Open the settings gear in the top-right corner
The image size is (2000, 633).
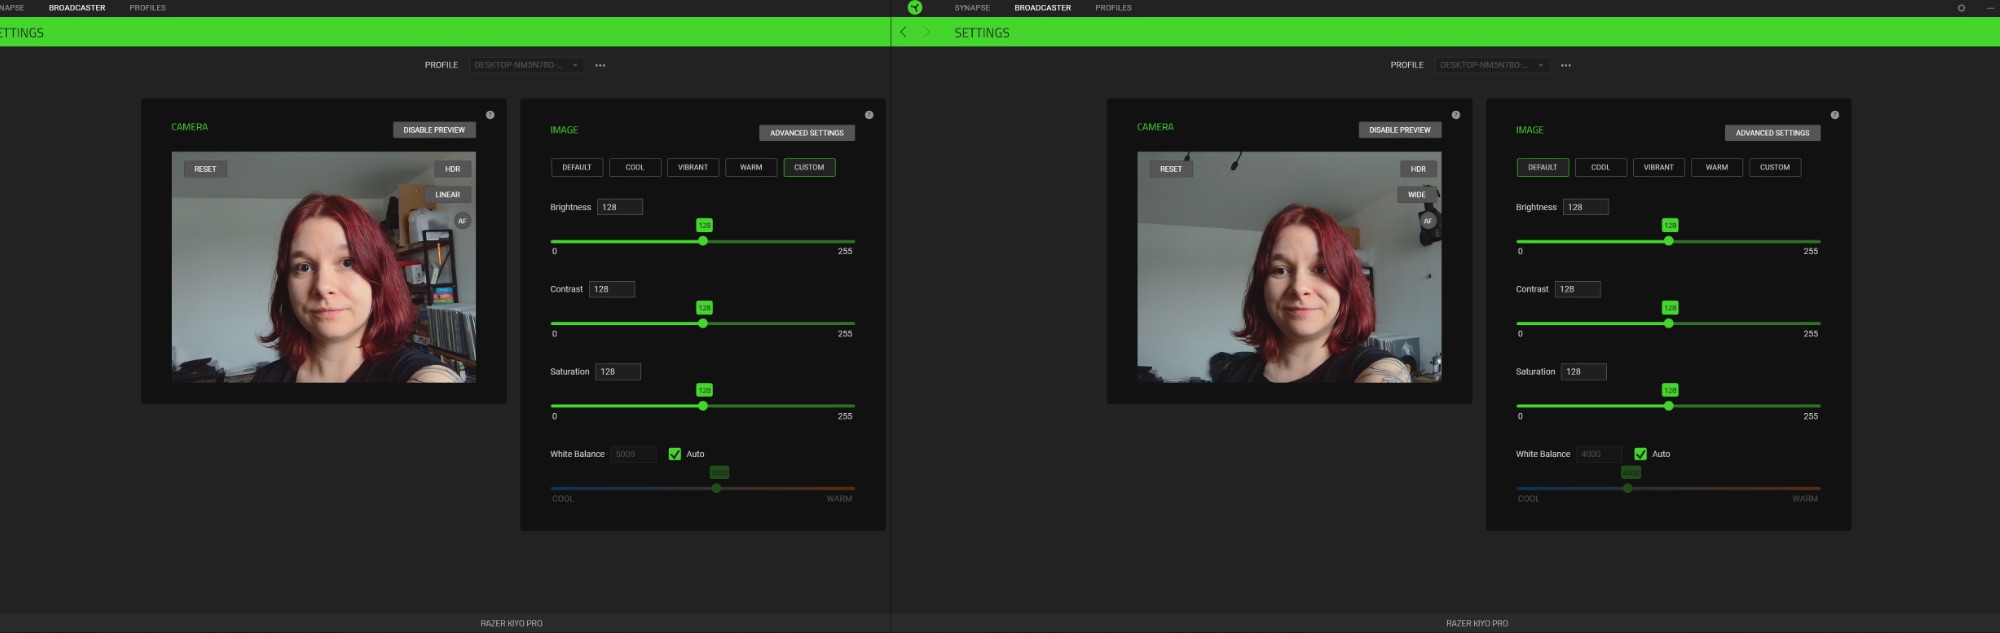(x=1961, y=8)
